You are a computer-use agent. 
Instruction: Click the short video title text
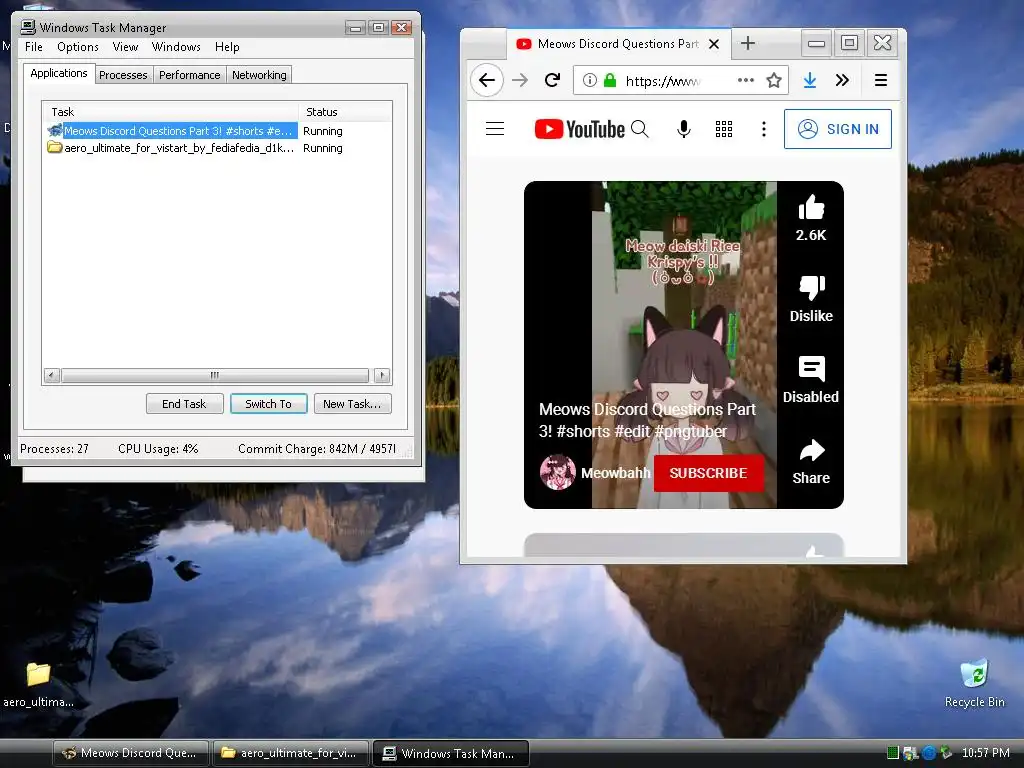tap(647, 420)
